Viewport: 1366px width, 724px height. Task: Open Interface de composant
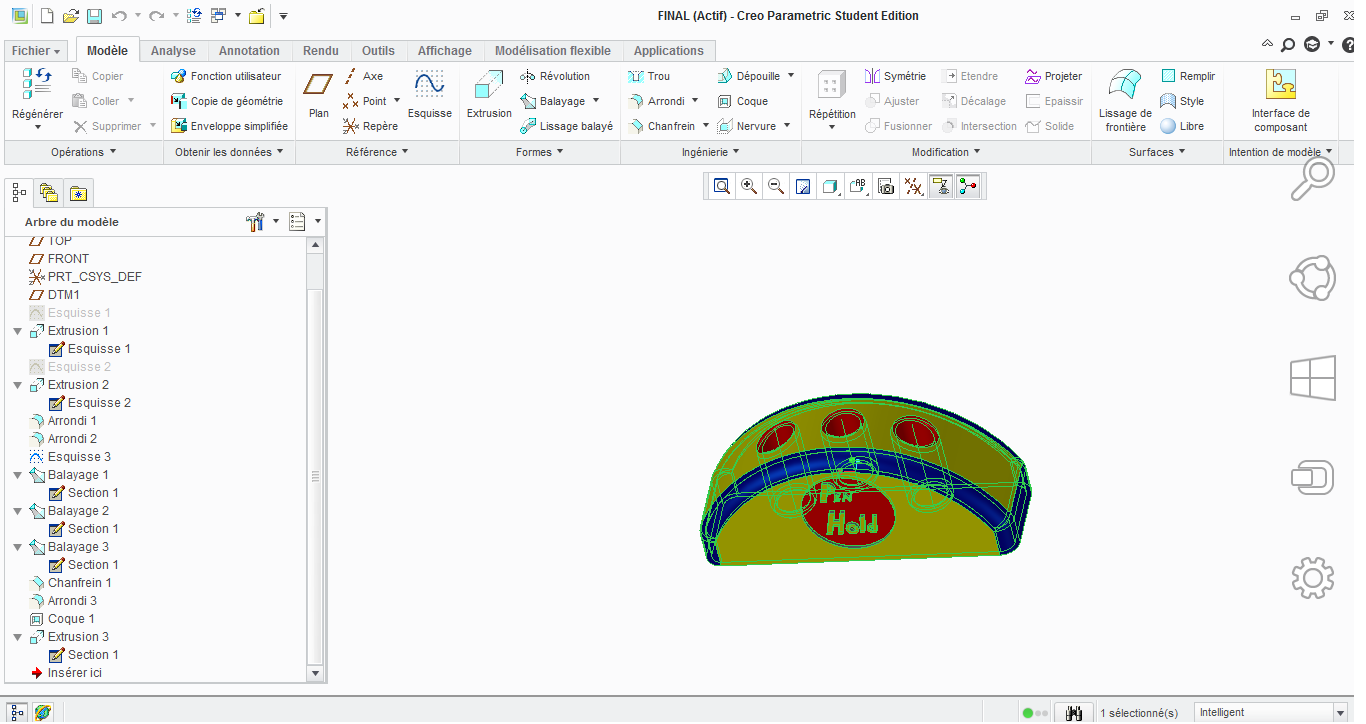[x=1280, y=100]
